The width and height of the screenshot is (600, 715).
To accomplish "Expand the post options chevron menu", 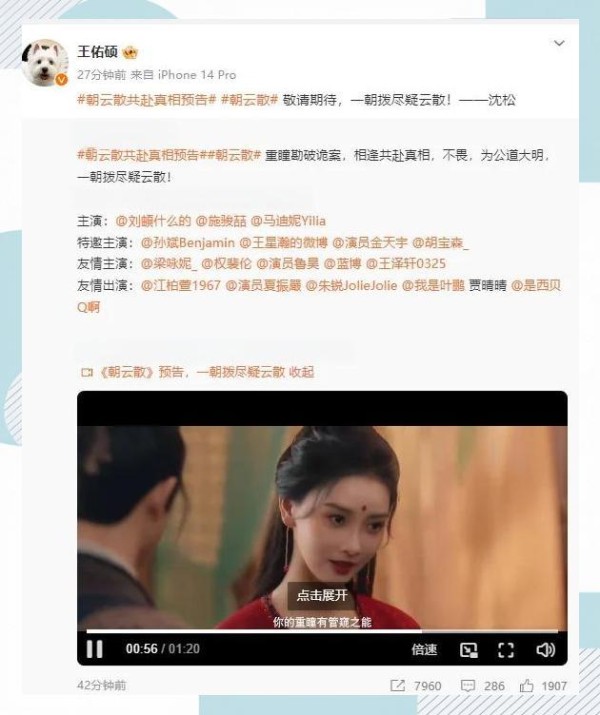I will (x=559, y=43).
